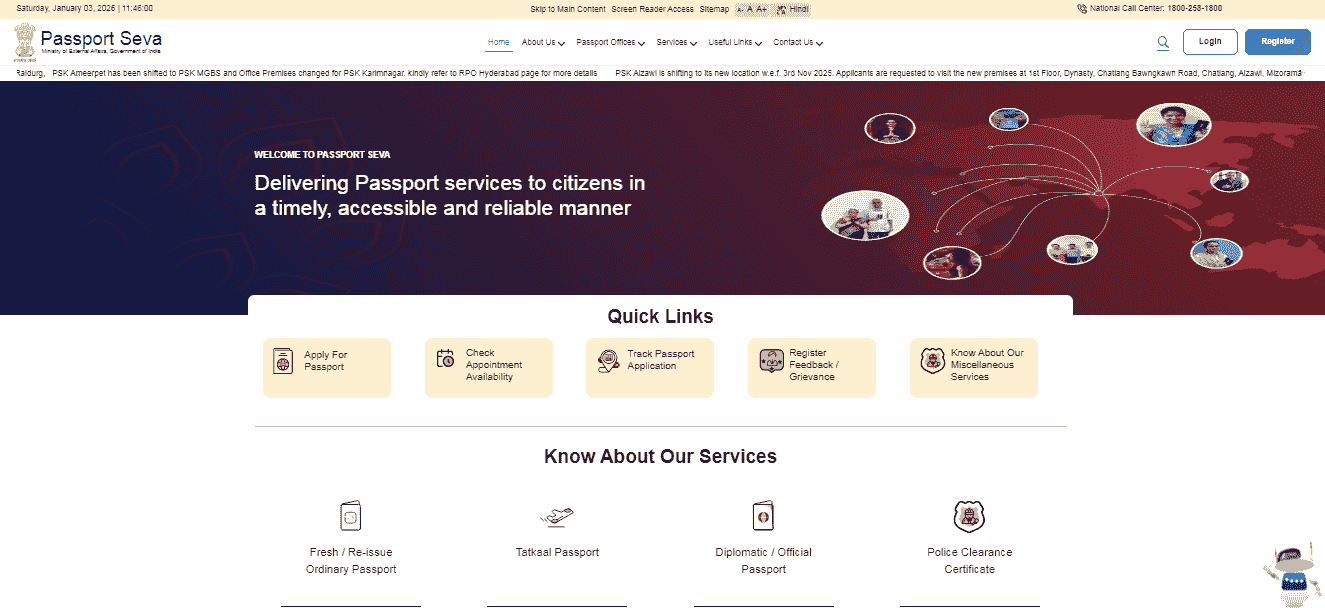The width and height of the screenshot is (1325, 608).
Task: Click the search magnifier icon
Action: click(1163, 42)
